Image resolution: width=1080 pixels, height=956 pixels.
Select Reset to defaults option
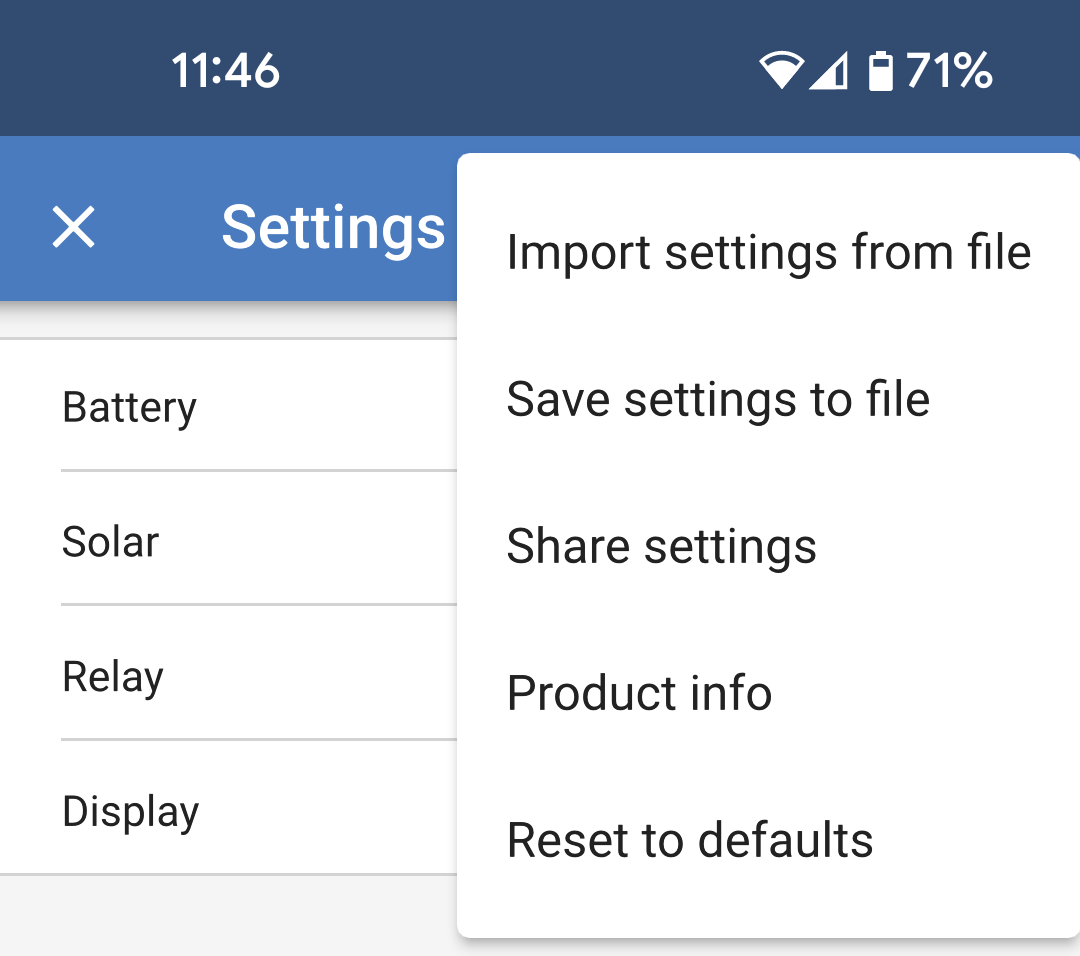[x=690, y=840]
